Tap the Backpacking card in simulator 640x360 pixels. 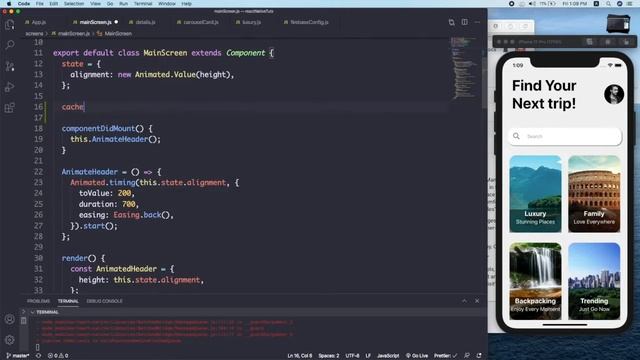(x=535, y=281)
